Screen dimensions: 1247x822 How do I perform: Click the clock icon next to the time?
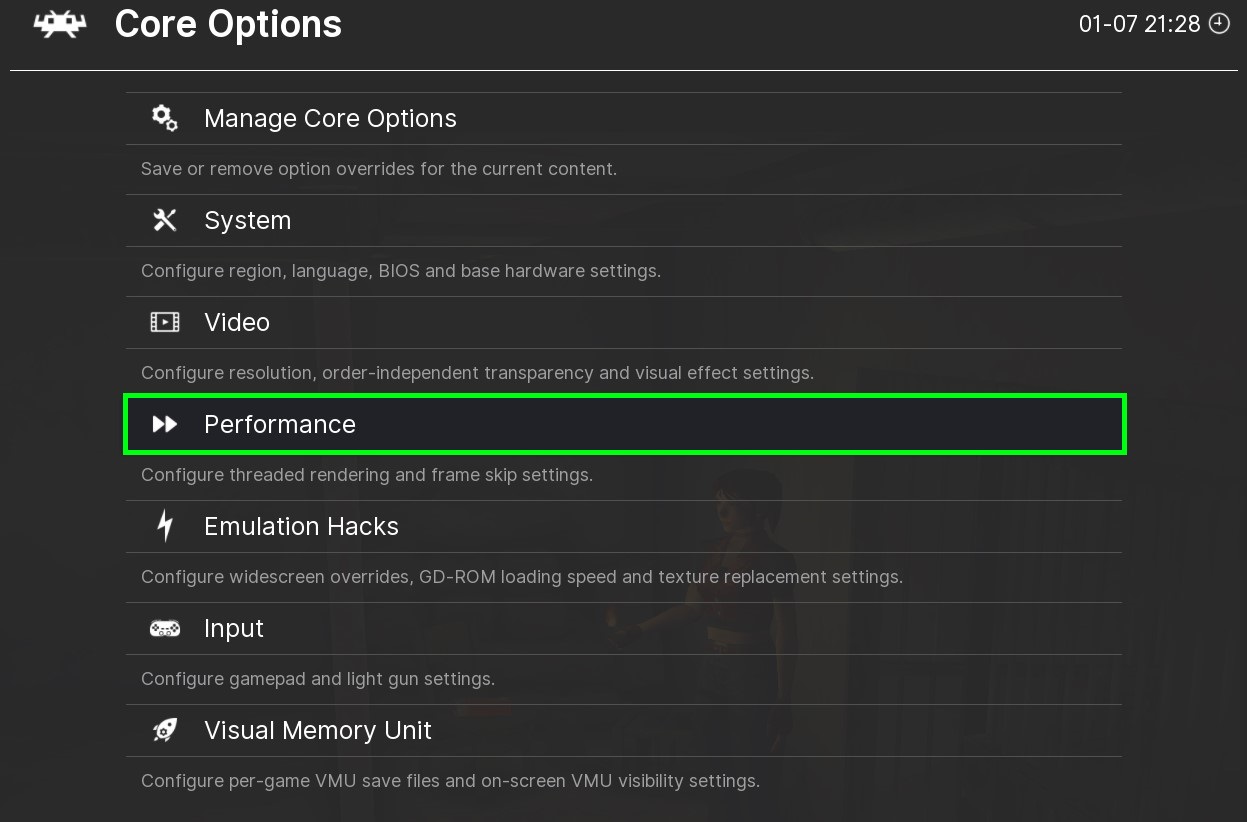(1219, 24)
